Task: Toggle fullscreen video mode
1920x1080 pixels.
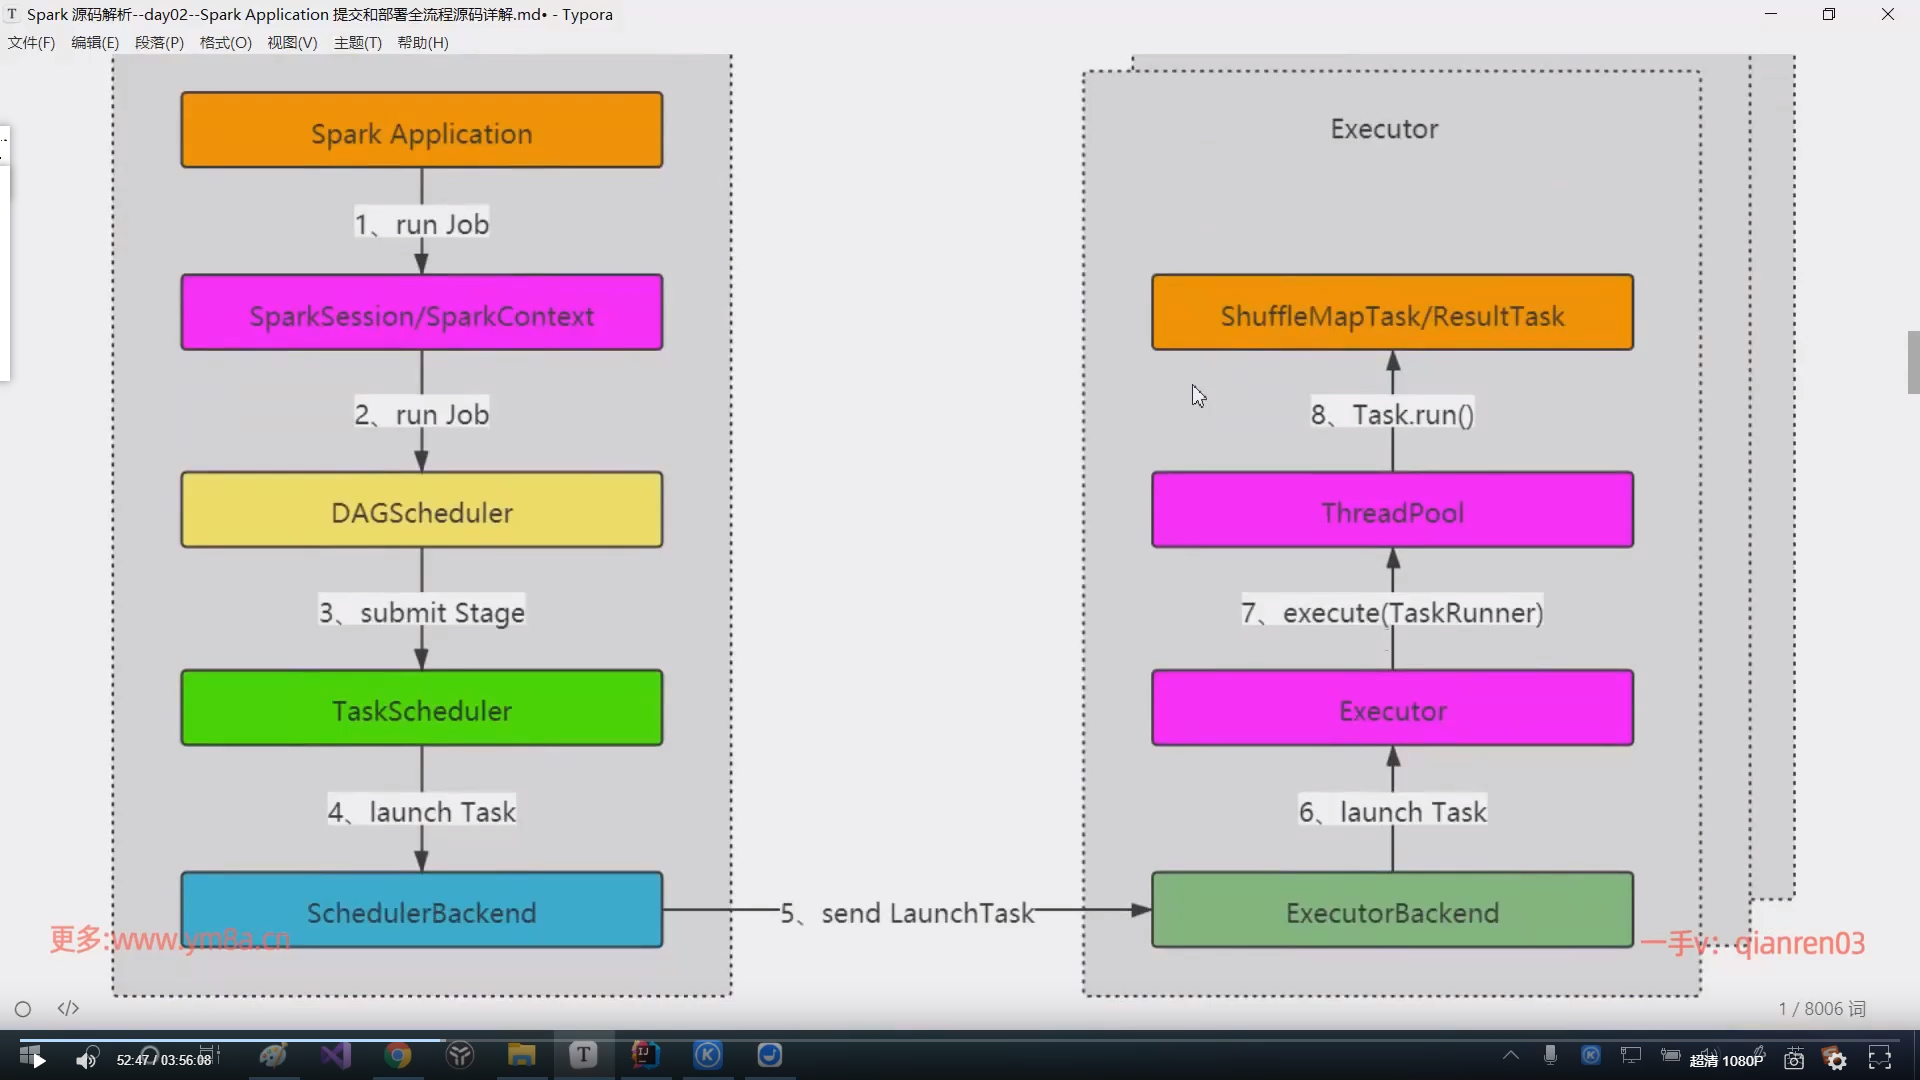Action: click(x=1880, y=1058)
